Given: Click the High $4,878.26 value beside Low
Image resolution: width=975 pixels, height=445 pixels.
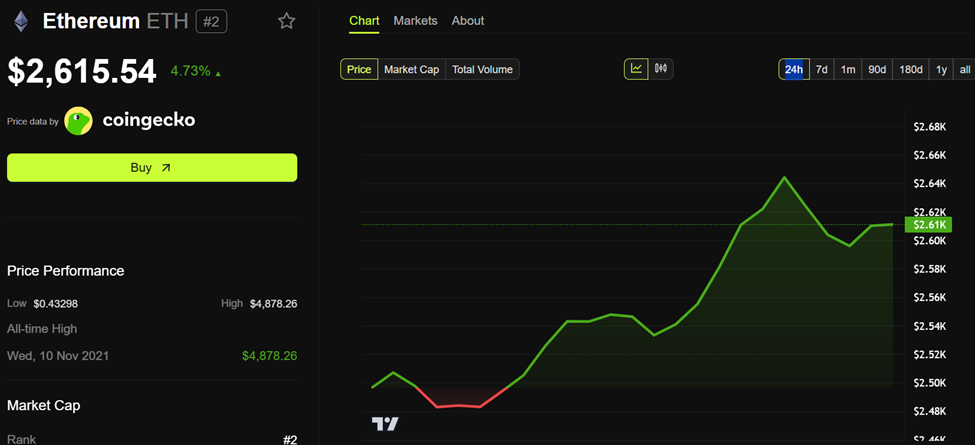Looking at the screenshot, I should (x=274, y=304).
